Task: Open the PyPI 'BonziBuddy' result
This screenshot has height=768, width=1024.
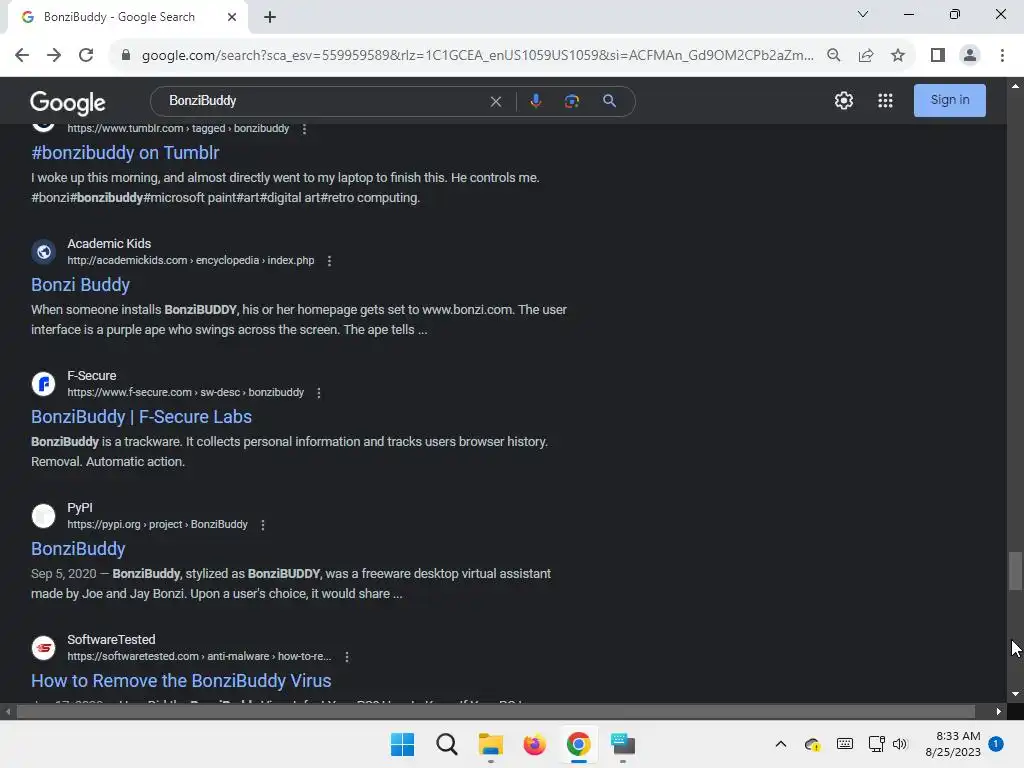Action: coord(78,549)
